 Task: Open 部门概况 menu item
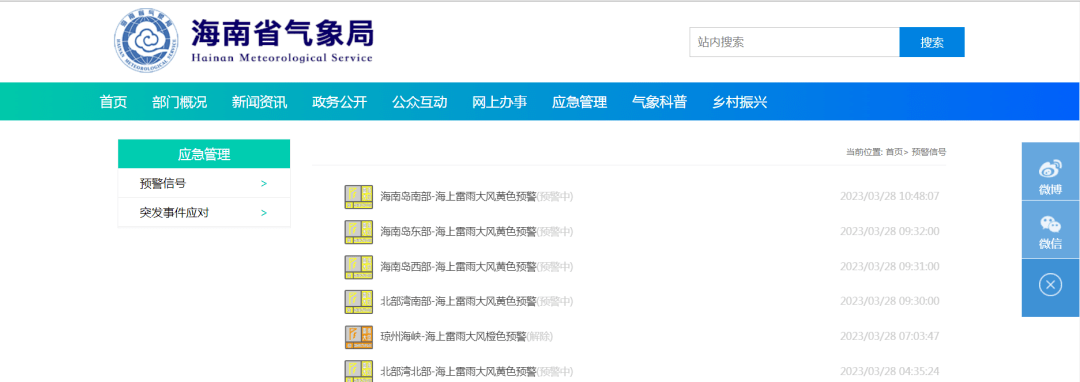coord(179,103)
